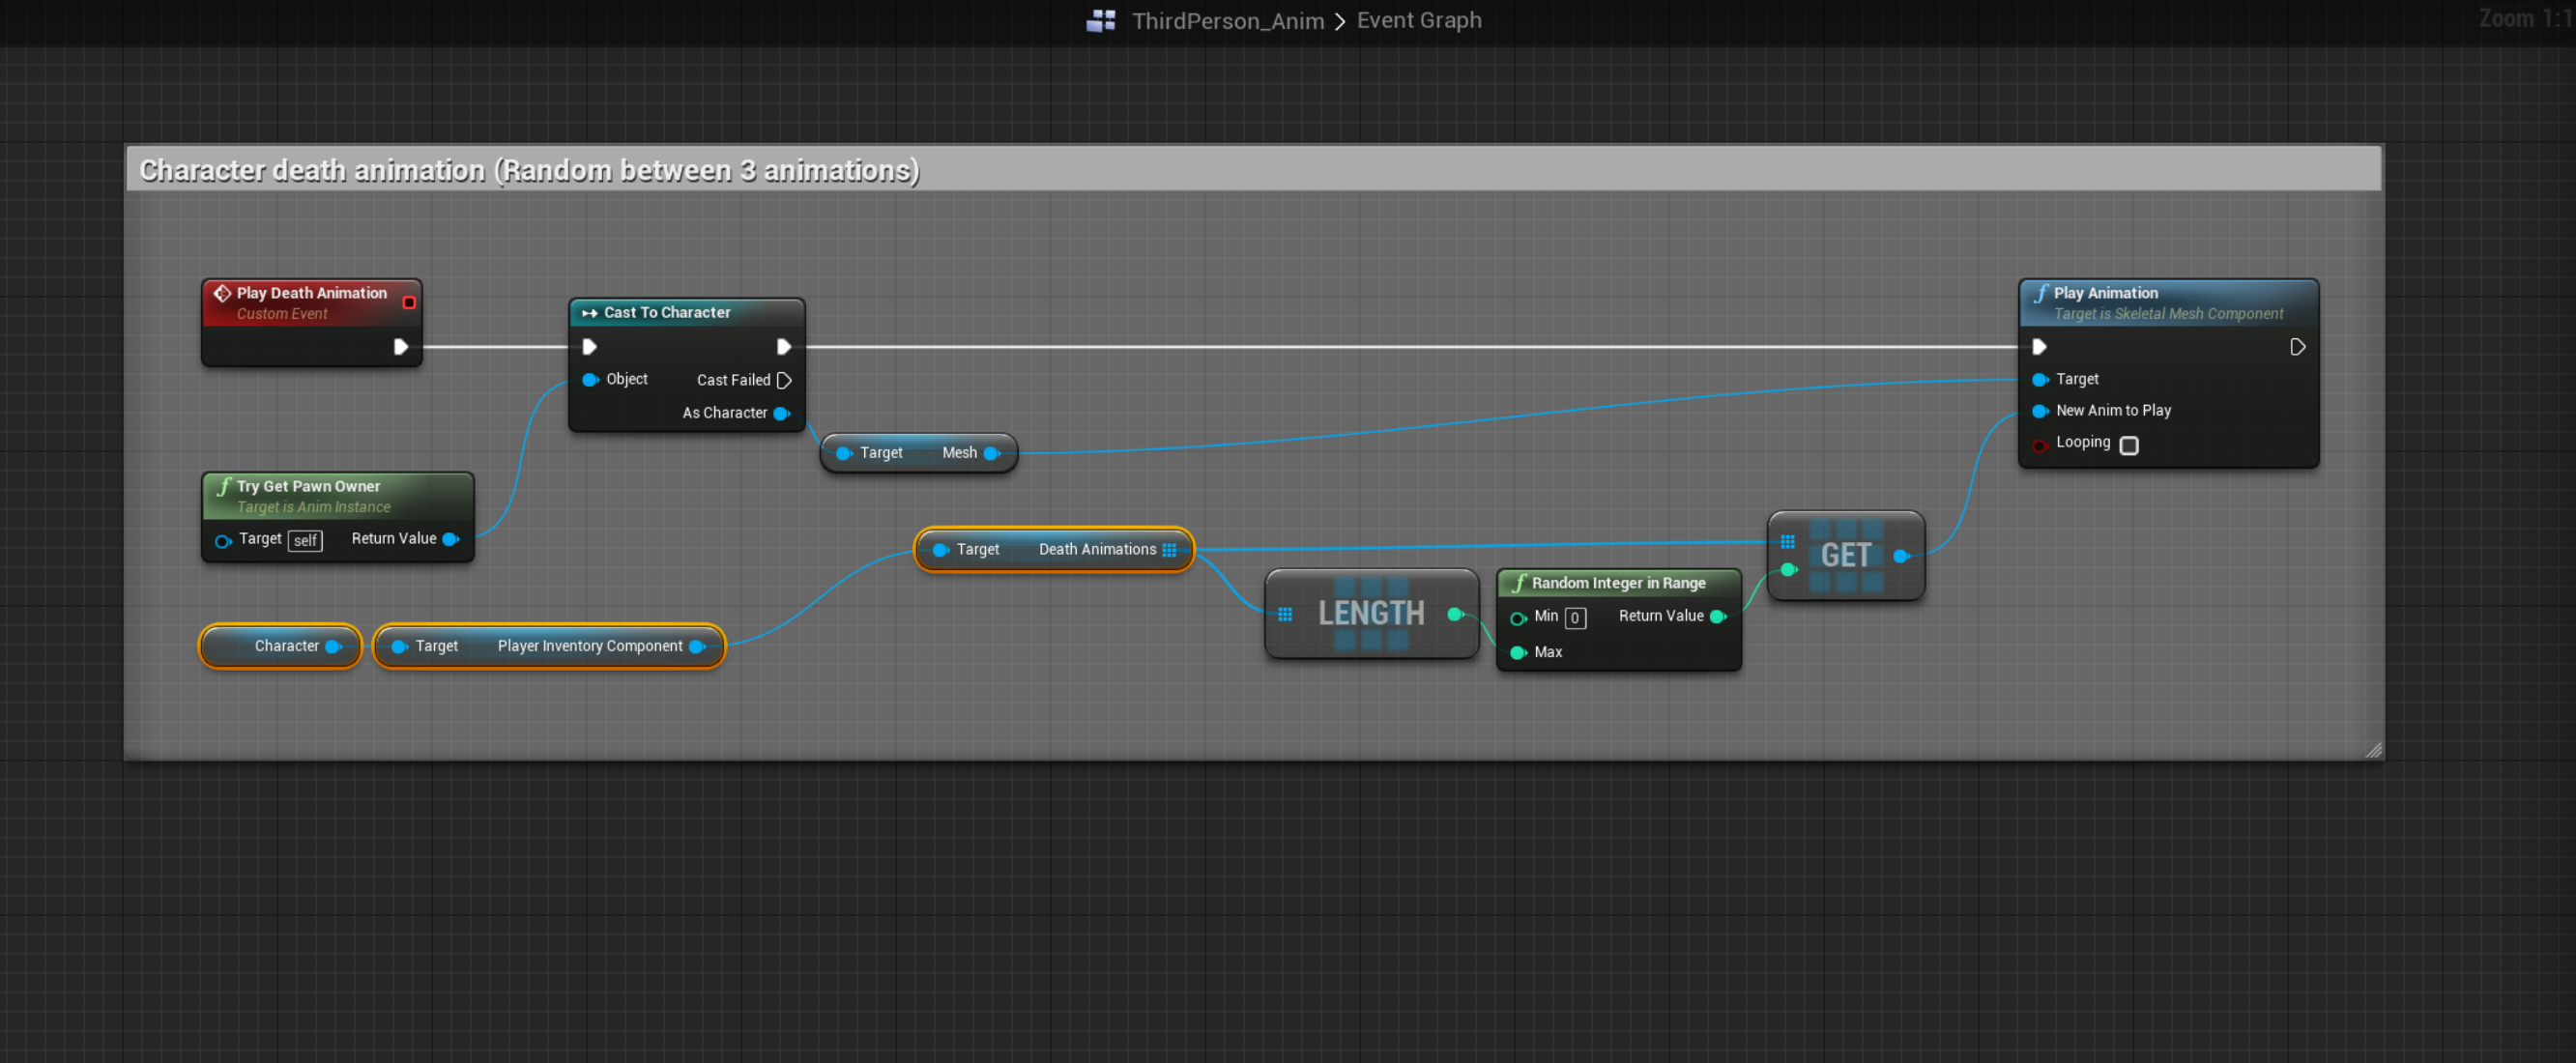The height and width of the screenshot is (1063, 2576).
Task: Click the LENGTH node array input pin
Action: pos(1285,614)
